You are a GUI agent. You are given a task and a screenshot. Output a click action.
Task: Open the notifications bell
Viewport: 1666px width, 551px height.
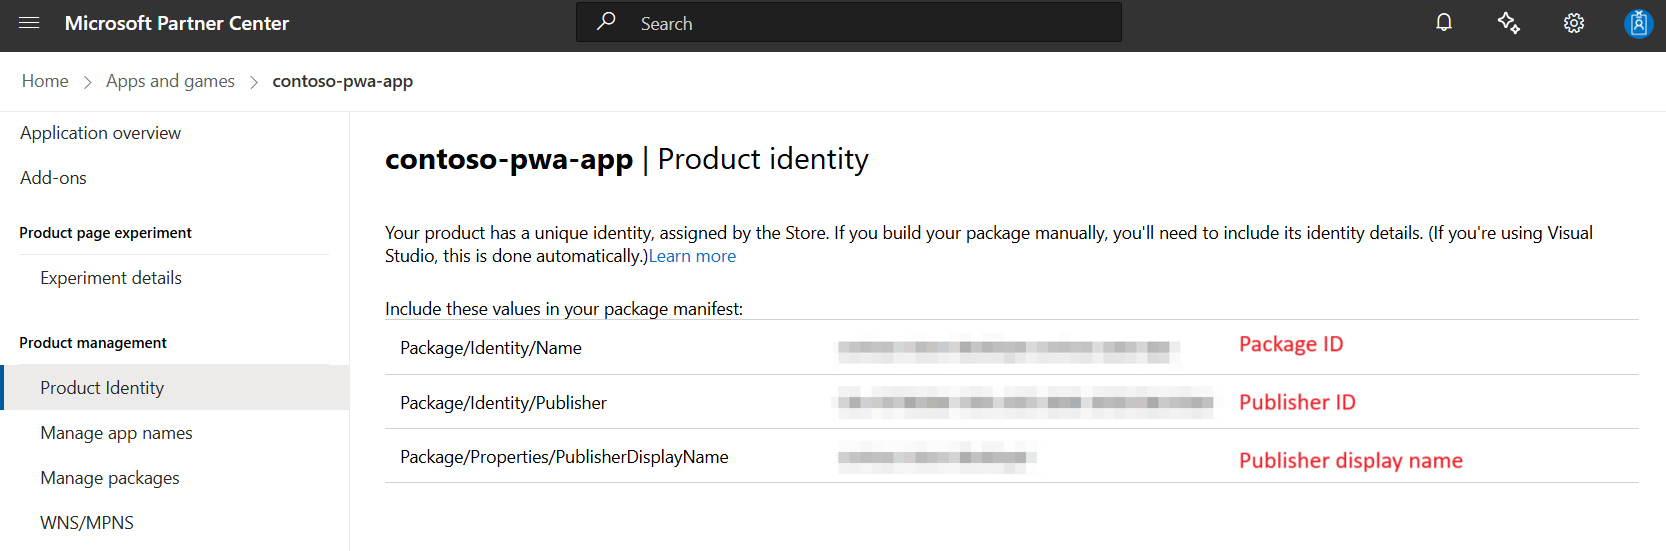pos(1444,23)
